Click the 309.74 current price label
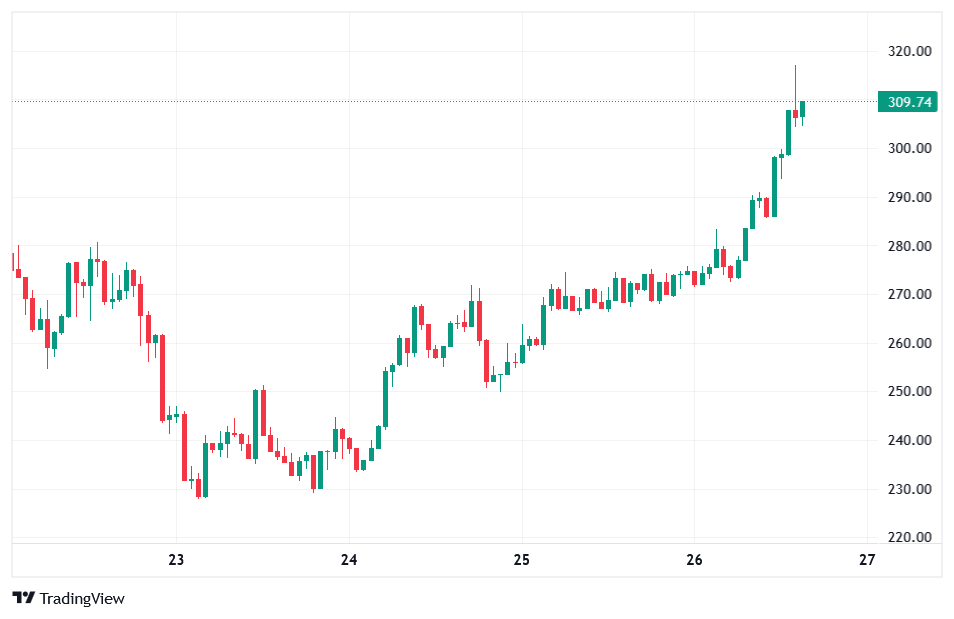 coord(909,102)
